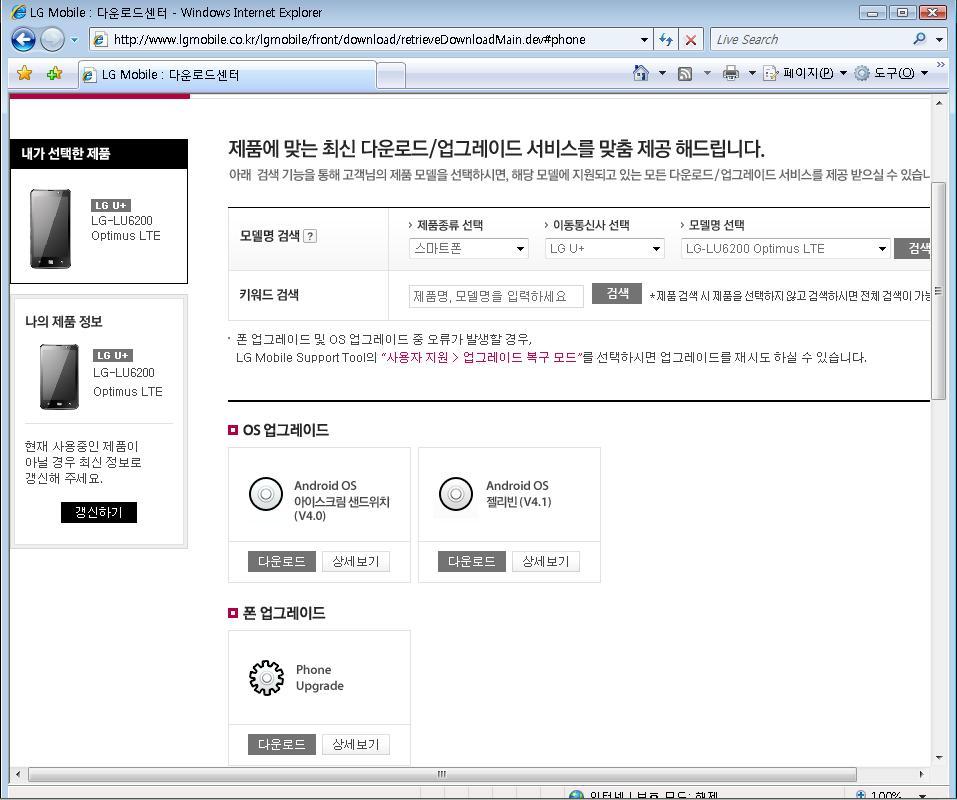Image resolution: width=957 pixels, height=800 pixels.
Task: Click the vertical scrollbar up arrow
Action: pos(939,103)
